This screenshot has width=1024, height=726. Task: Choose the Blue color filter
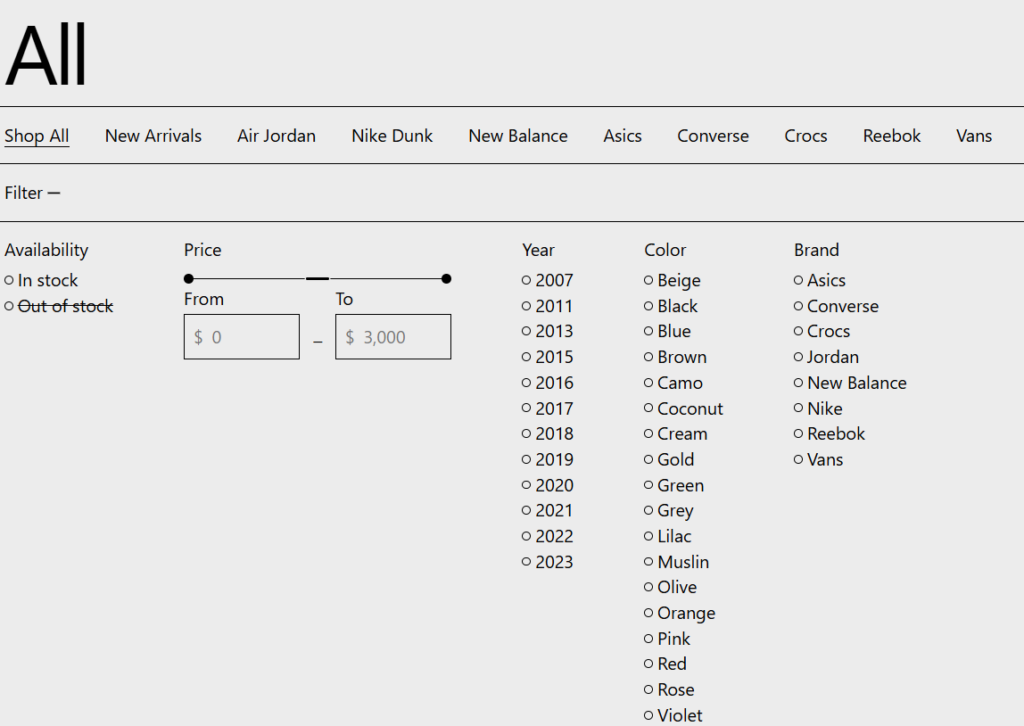tap(667, 332)
